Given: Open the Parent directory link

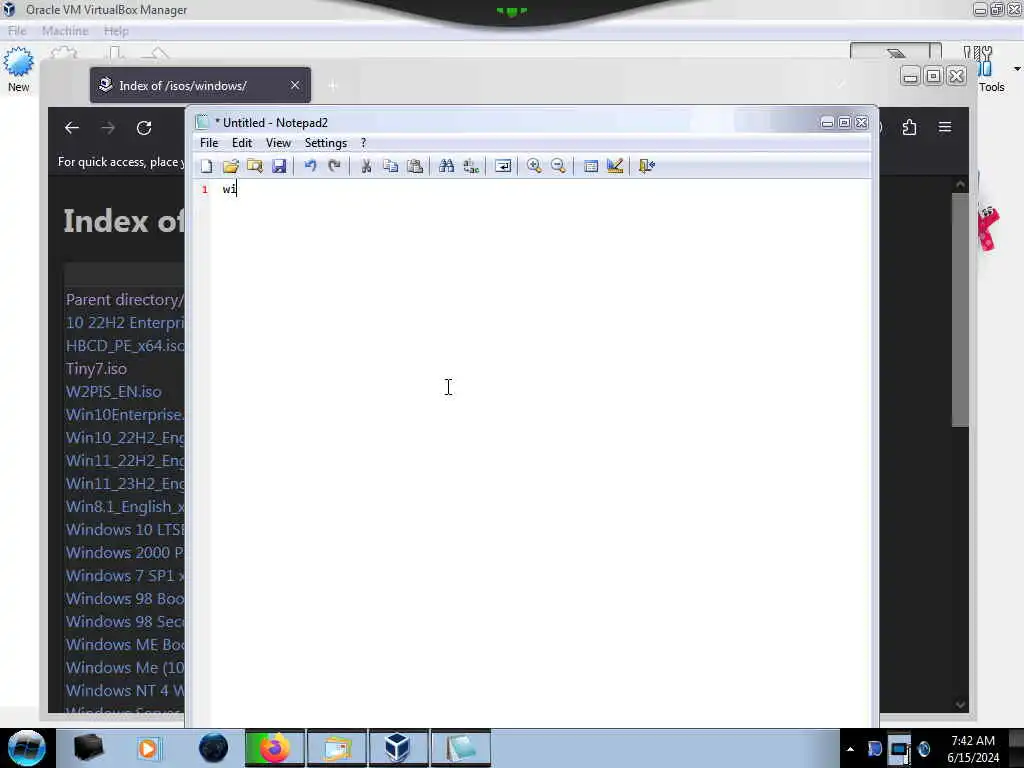Looking at the screenshot, I should tap(124, 300).
